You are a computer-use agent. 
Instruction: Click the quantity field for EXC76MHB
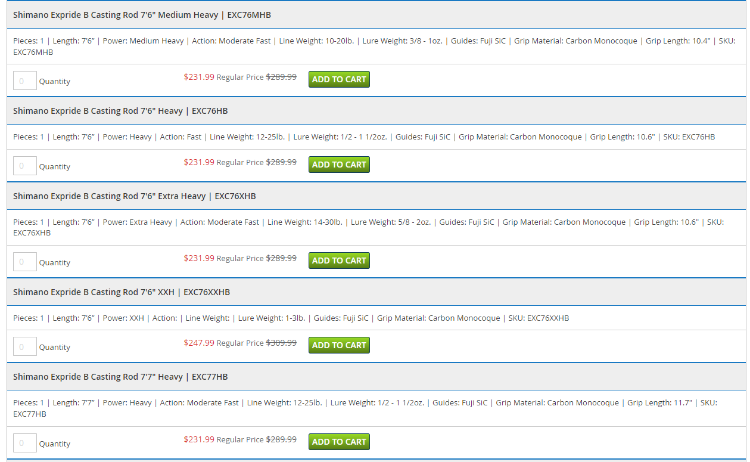point(25,81)
